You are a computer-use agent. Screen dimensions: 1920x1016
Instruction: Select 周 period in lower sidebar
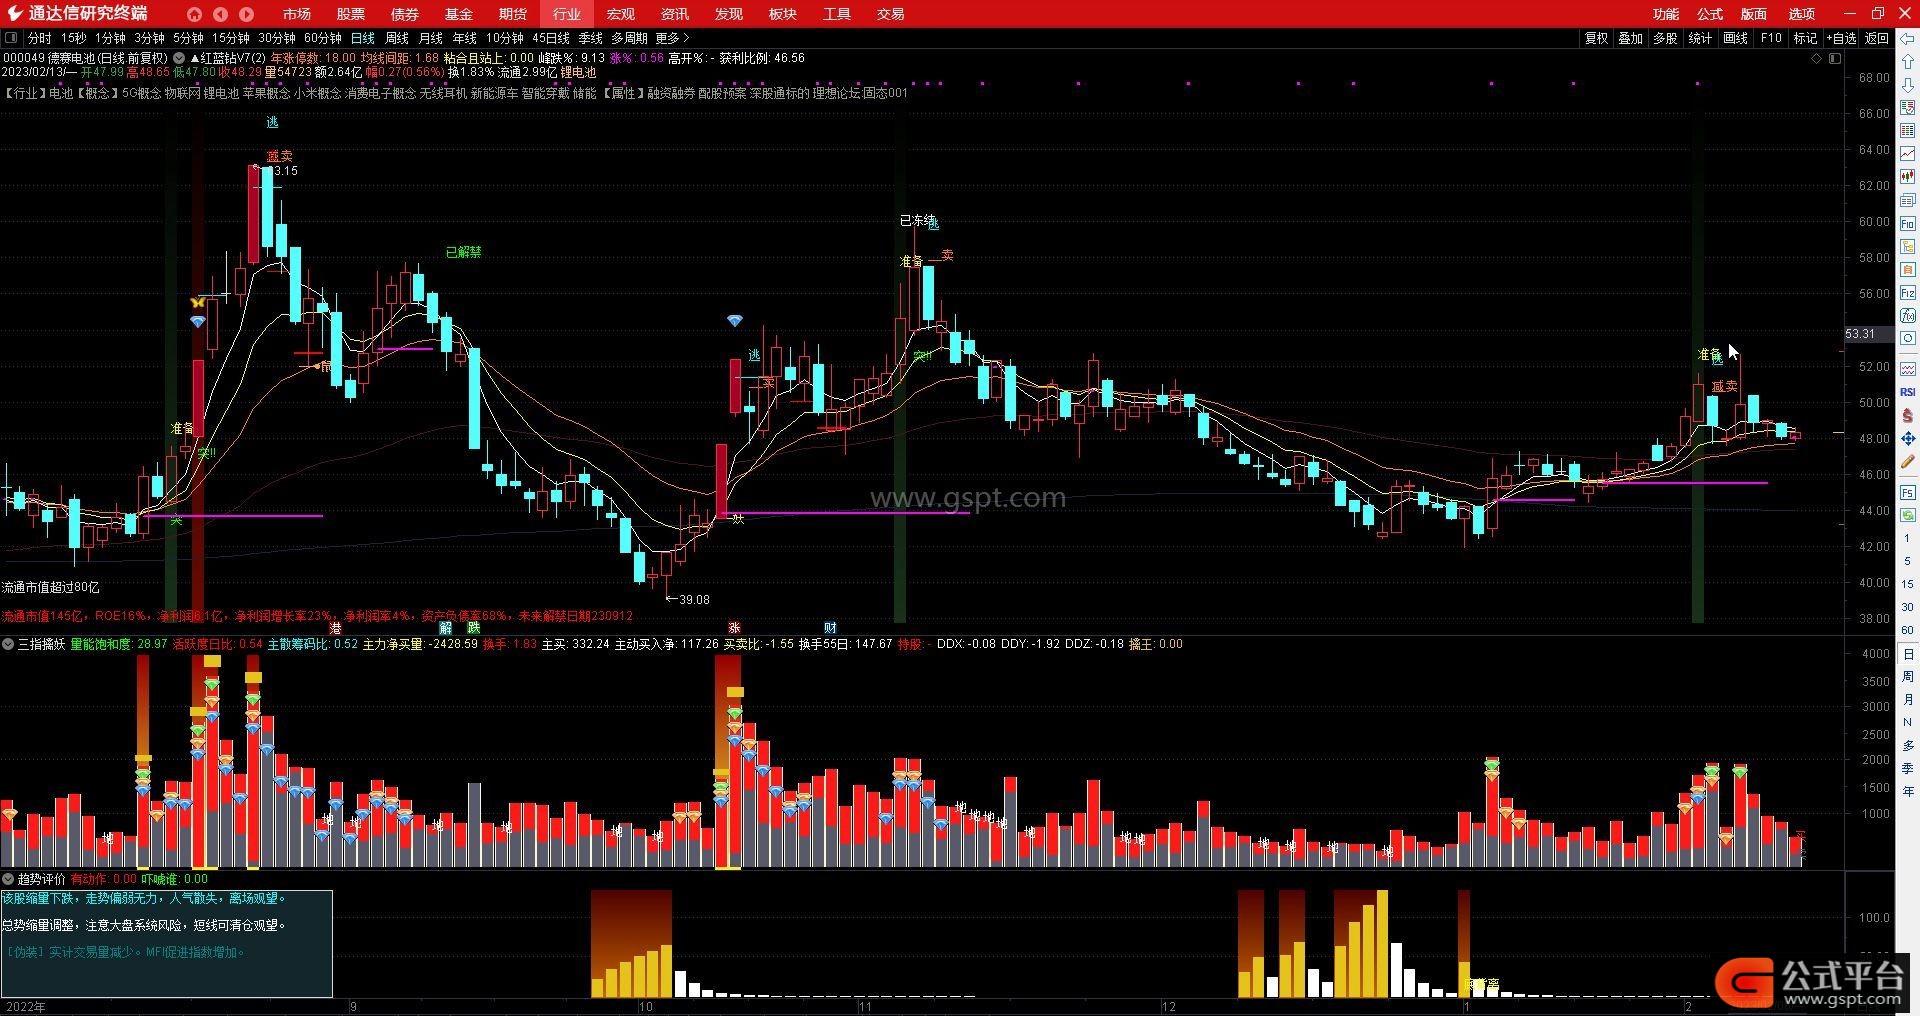[1908, 677]
